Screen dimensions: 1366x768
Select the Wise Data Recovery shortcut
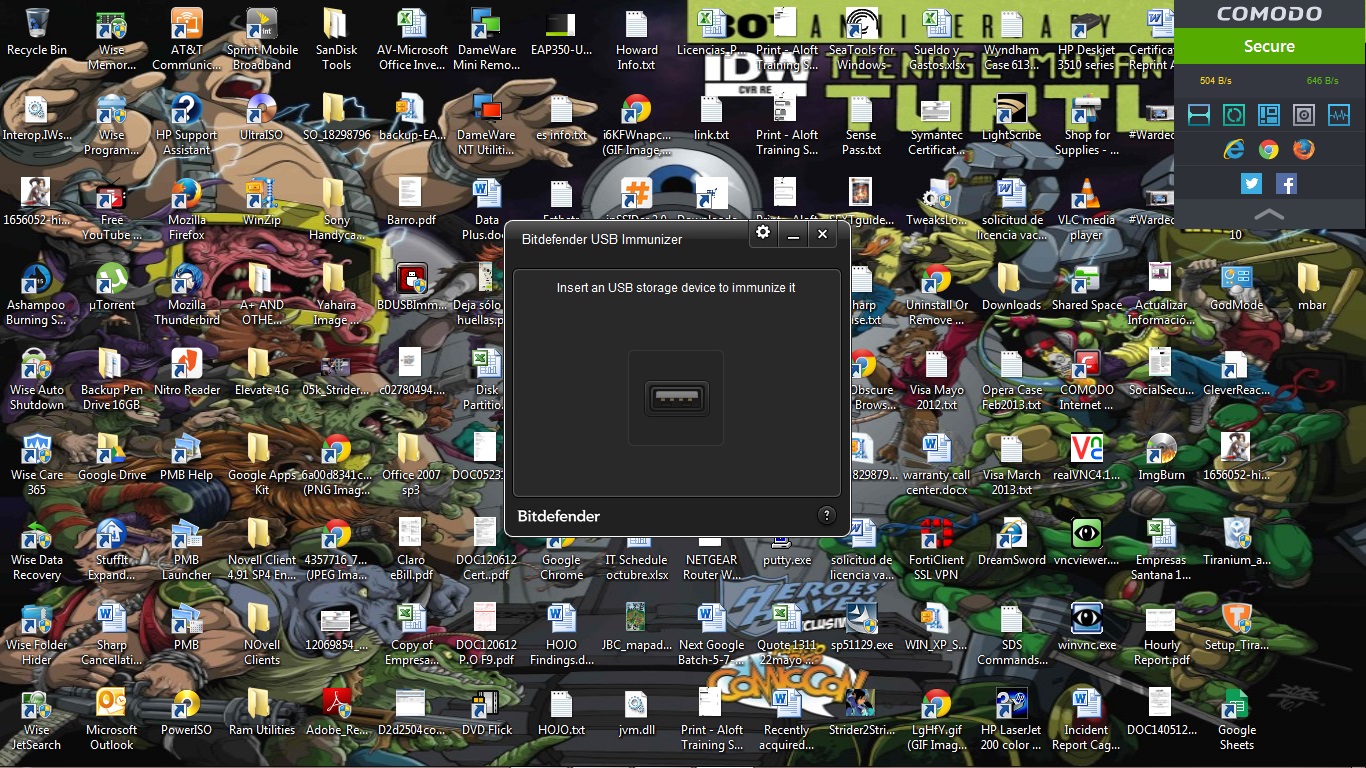37,550
